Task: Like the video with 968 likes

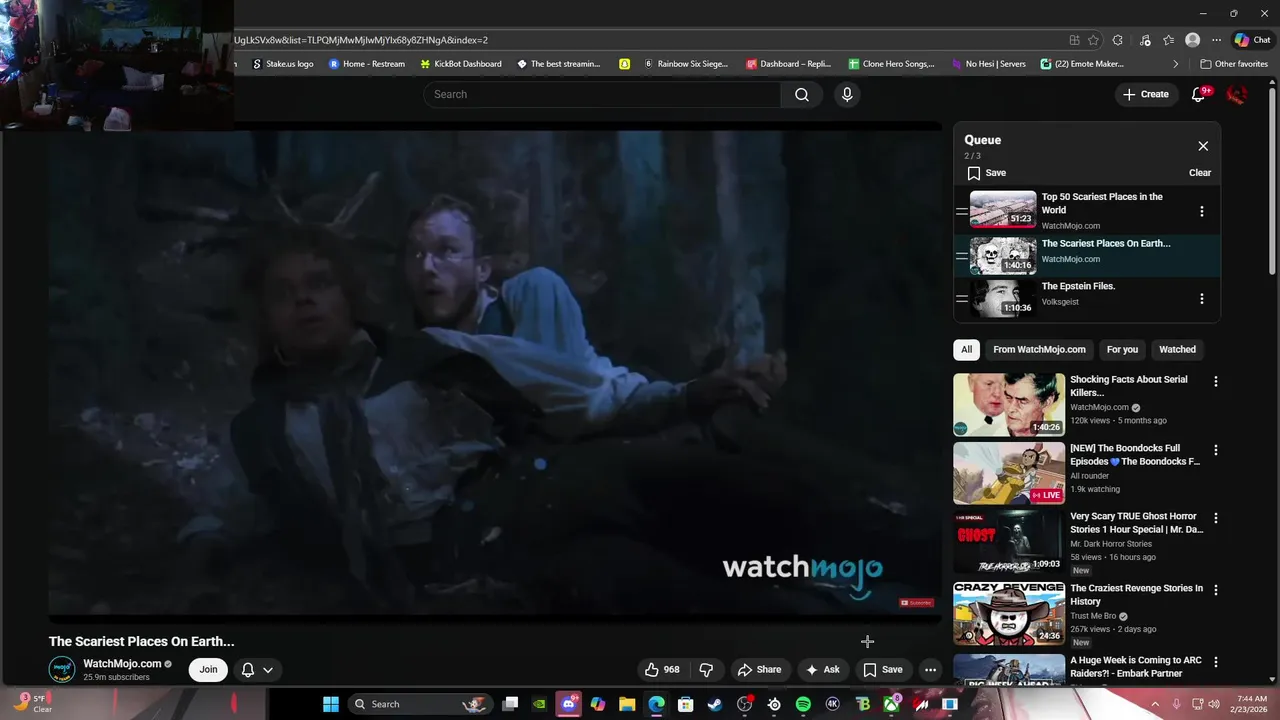Action: [x=662, y=670]
